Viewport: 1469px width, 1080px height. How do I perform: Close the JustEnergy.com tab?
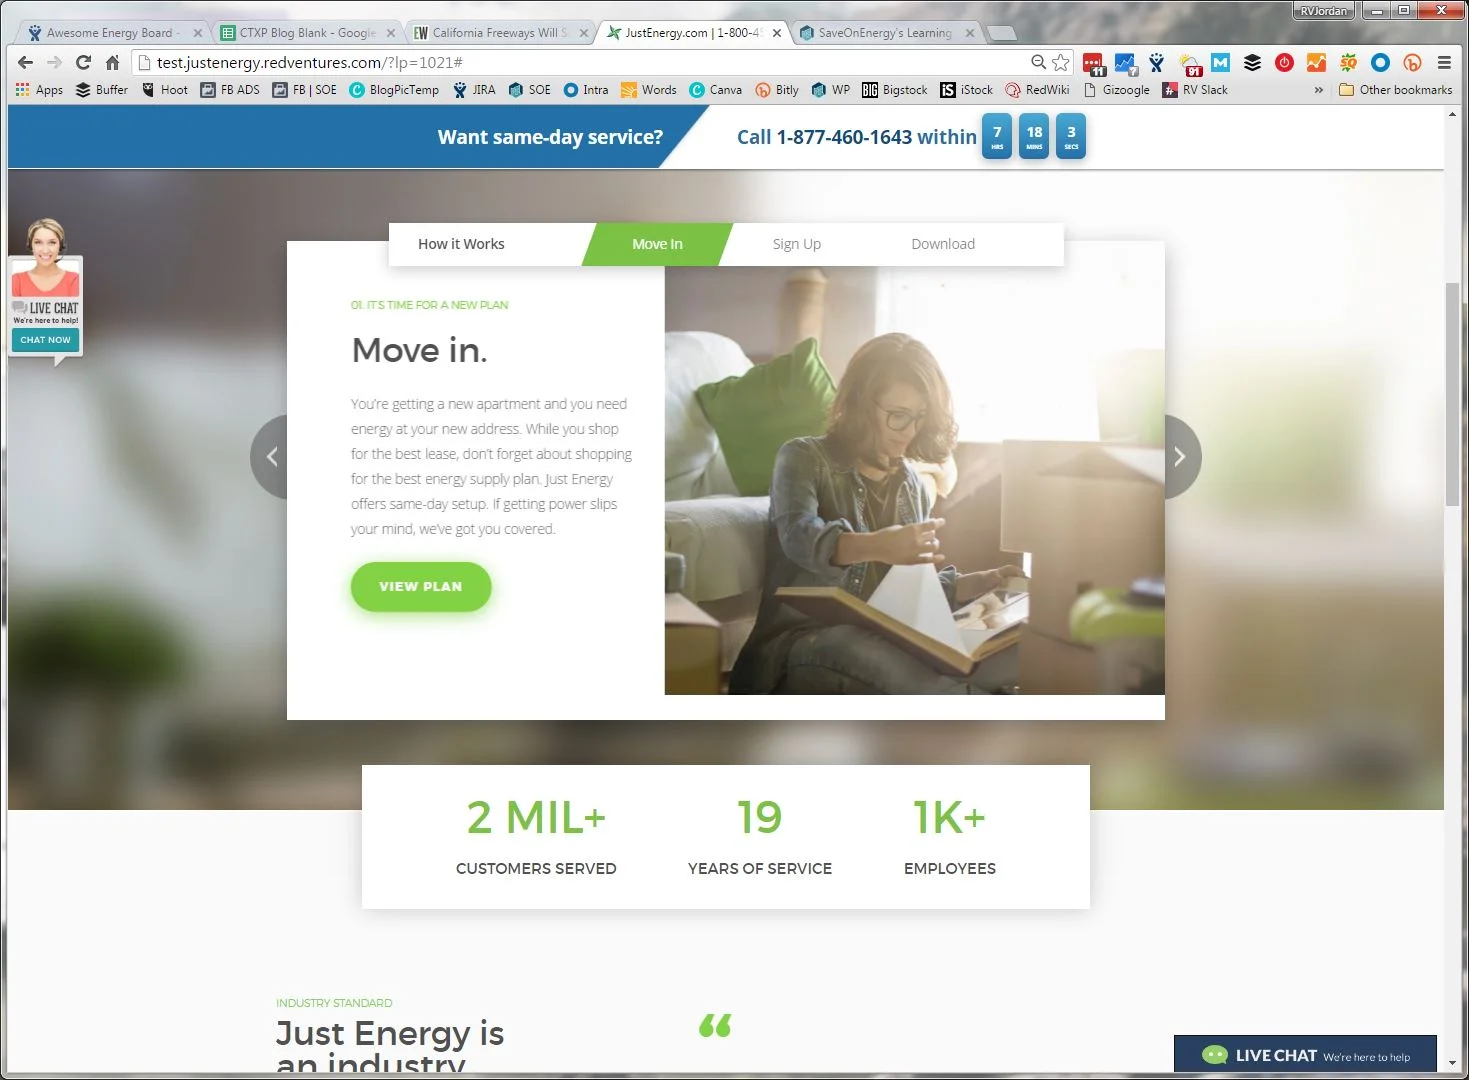777,33
